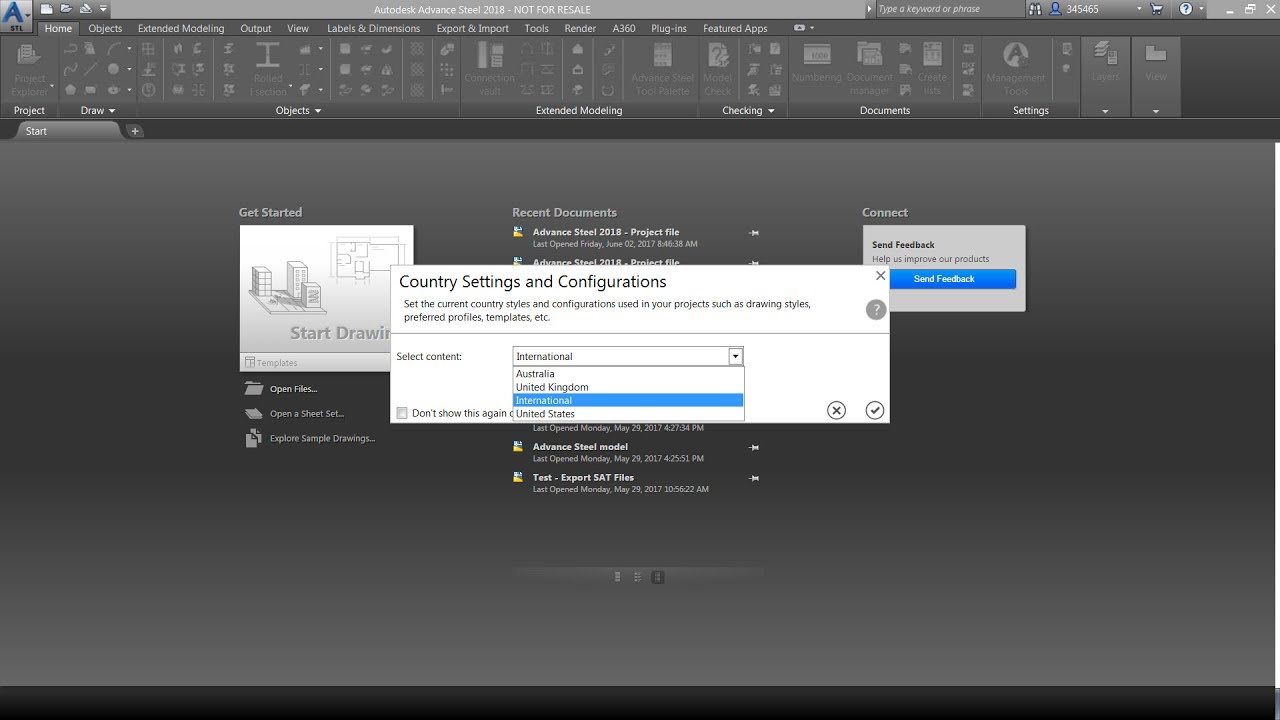
Task: Select International in the dropdown list
Action: point(628,400)
